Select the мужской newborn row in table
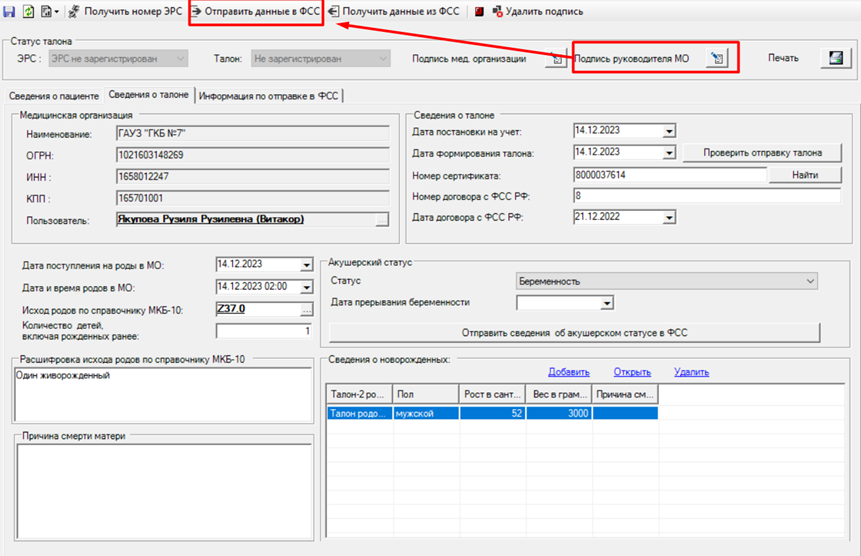861x556 pixels. coord(493,413)
